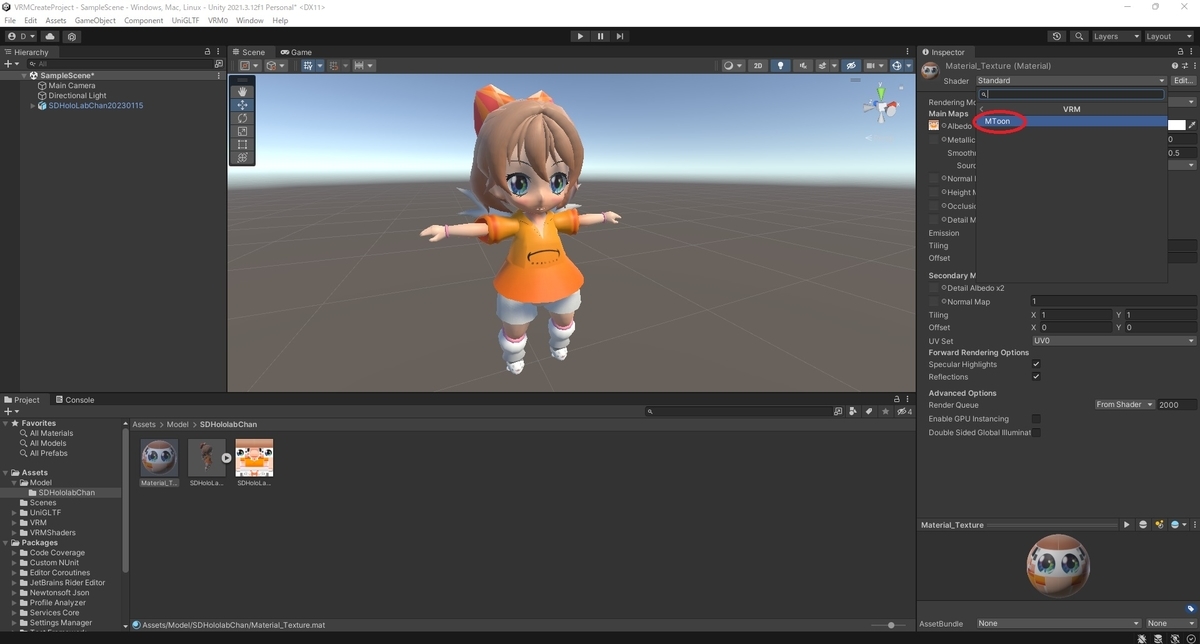1200x644 pixels.
Task: Click Assets in Project breadcrumb
Action: 144,425
